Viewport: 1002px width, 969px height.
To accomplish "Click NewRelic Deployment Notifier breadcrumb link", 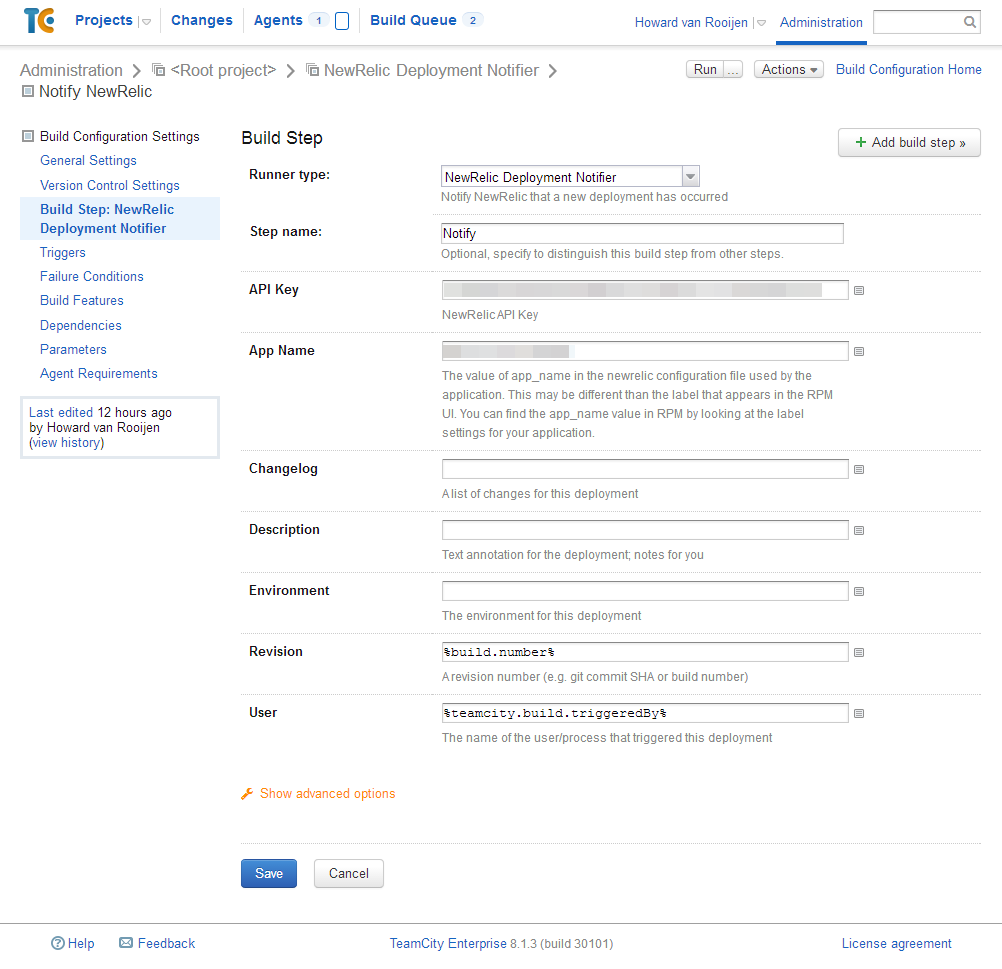I will (431, 70).
